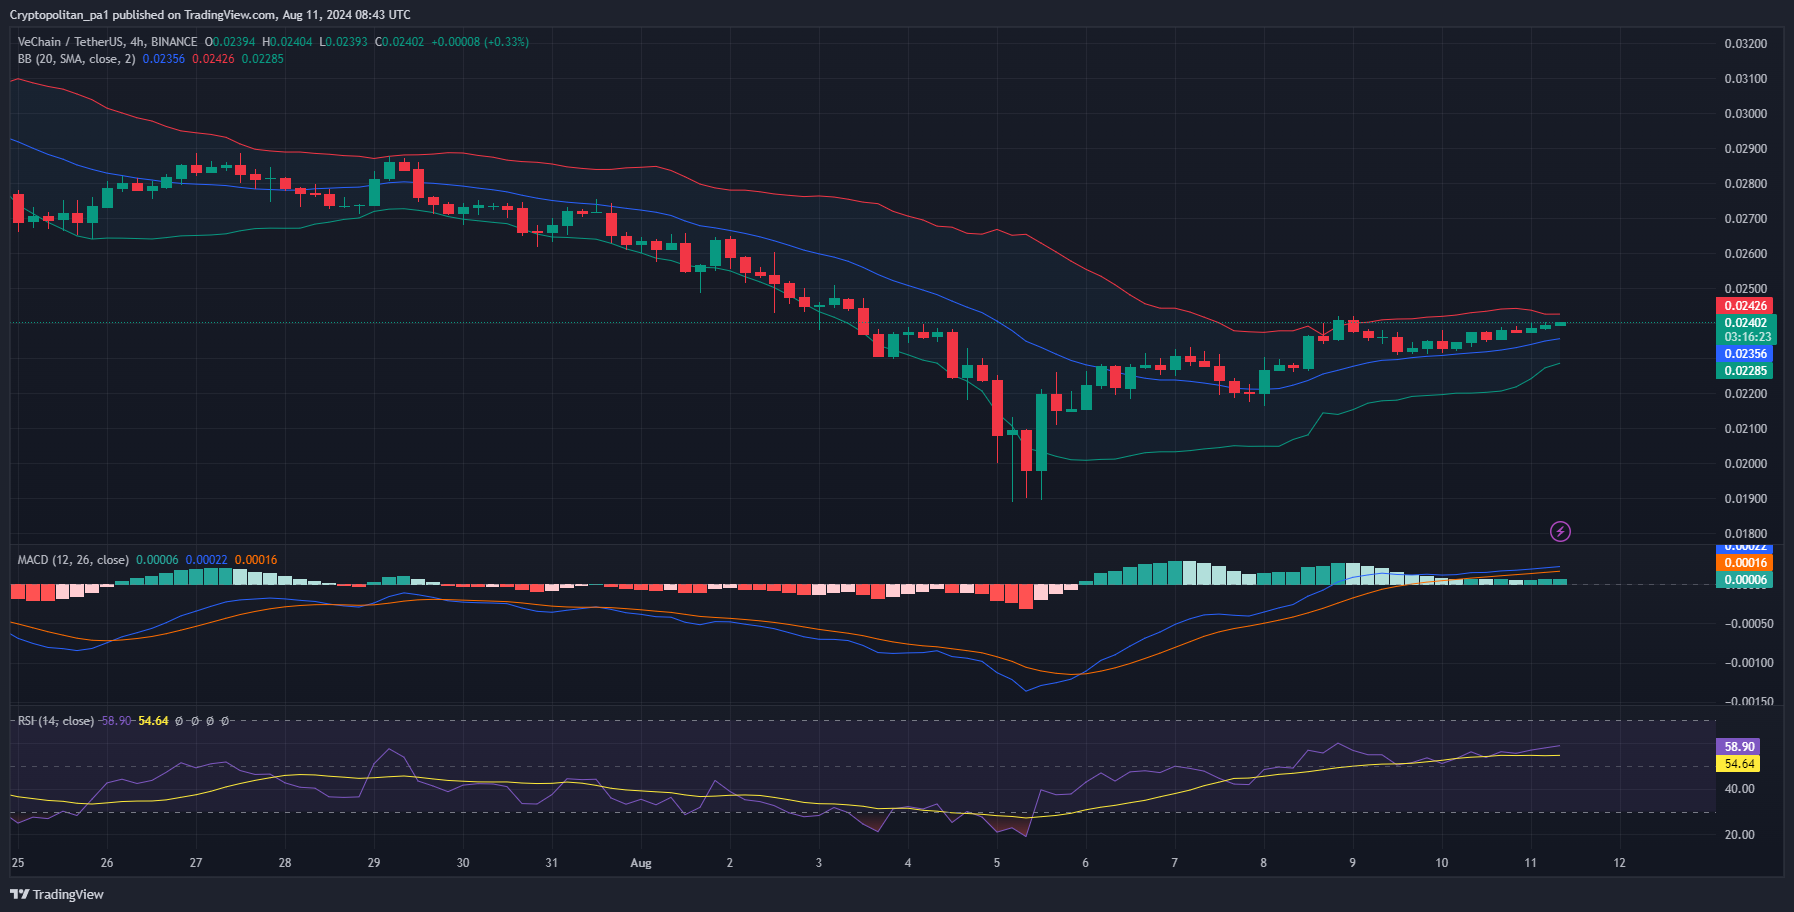
Task: Click the yellow 54.64 RSI average tag
Action: click(1739, 764)
